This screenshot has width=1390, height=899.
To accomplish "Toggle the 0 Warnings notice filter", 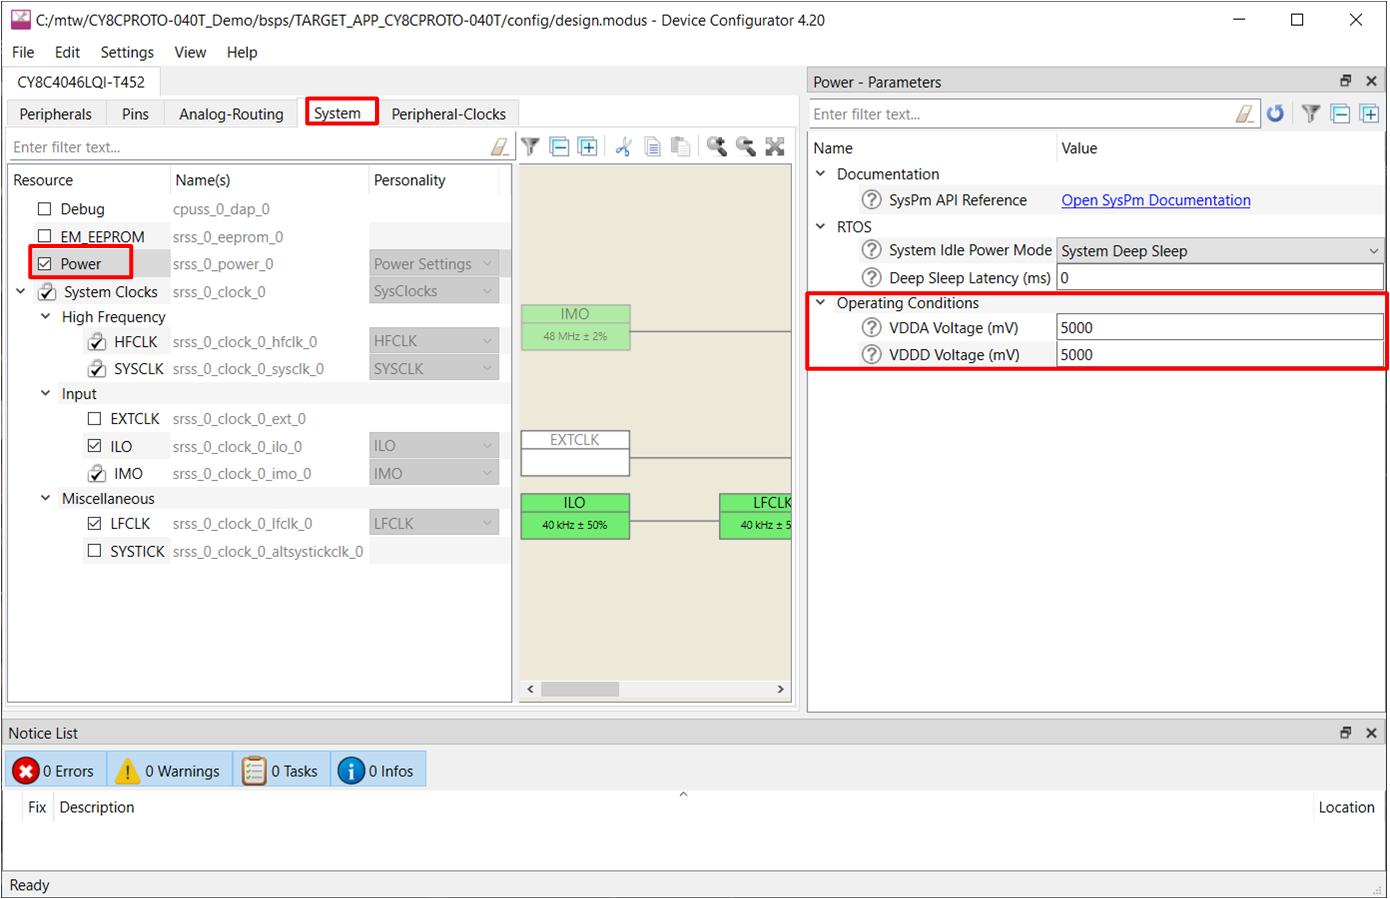I will click(170, 771).
